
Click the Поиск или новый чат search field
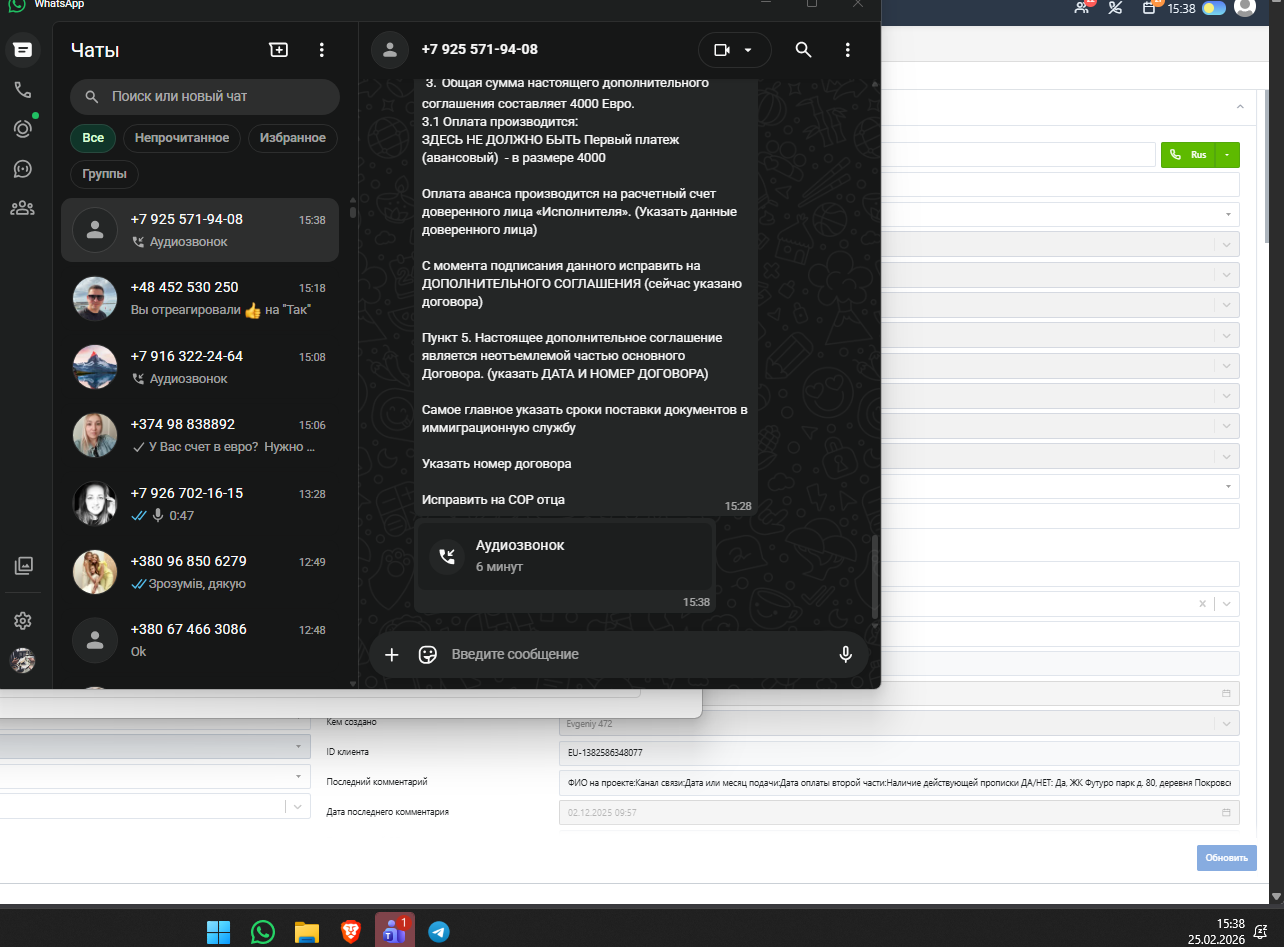205,97
